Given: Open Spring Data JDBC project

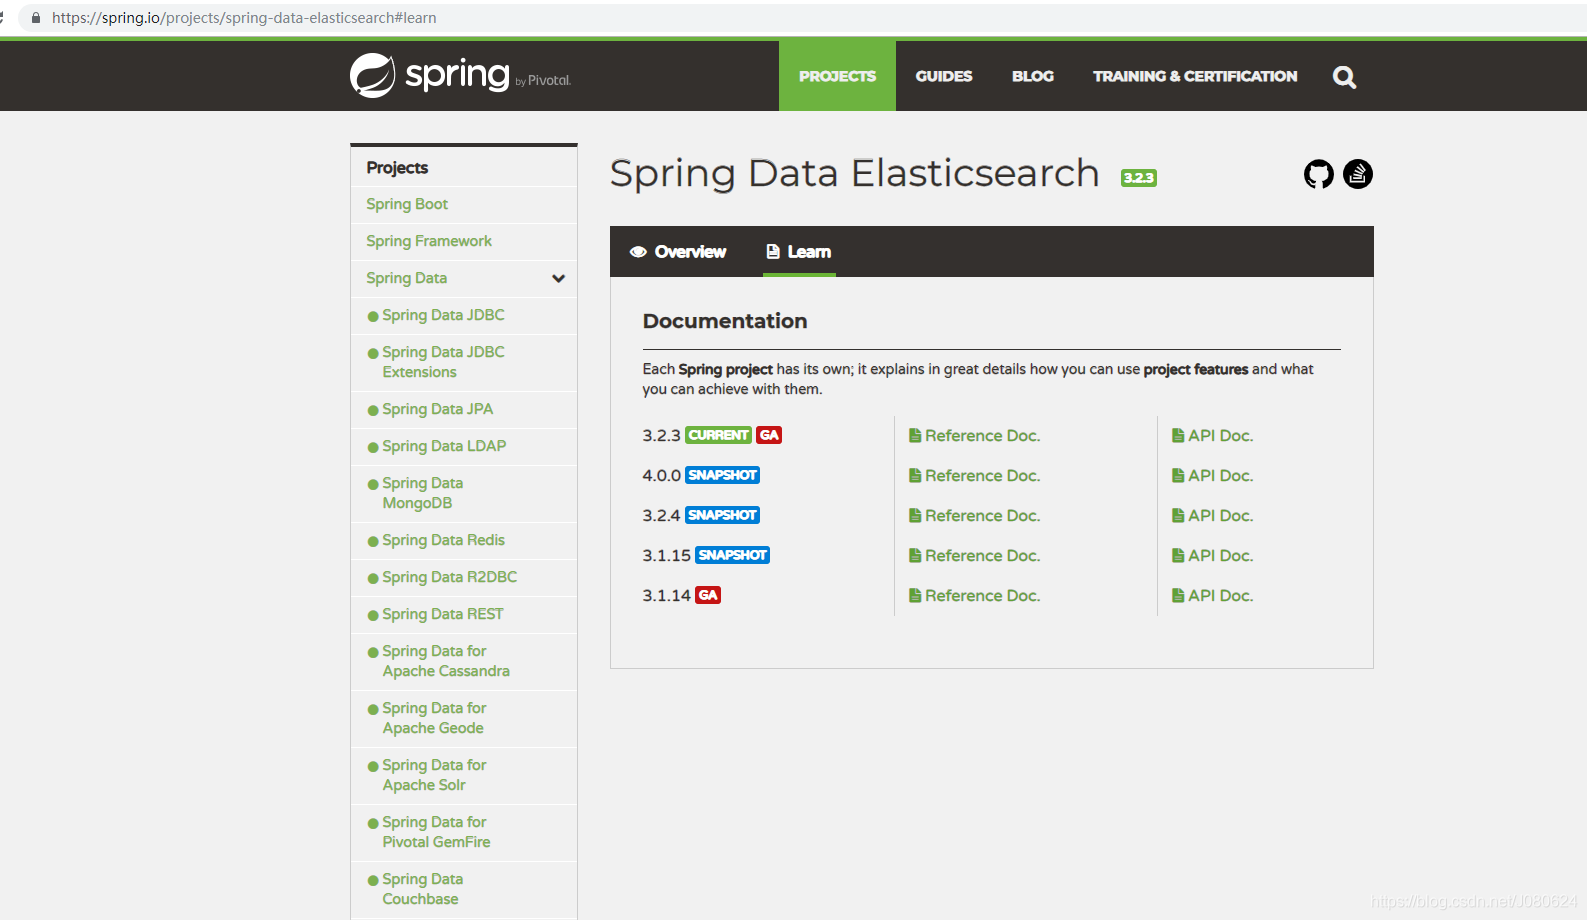Looking at the screenshot, I should (443, 315).
